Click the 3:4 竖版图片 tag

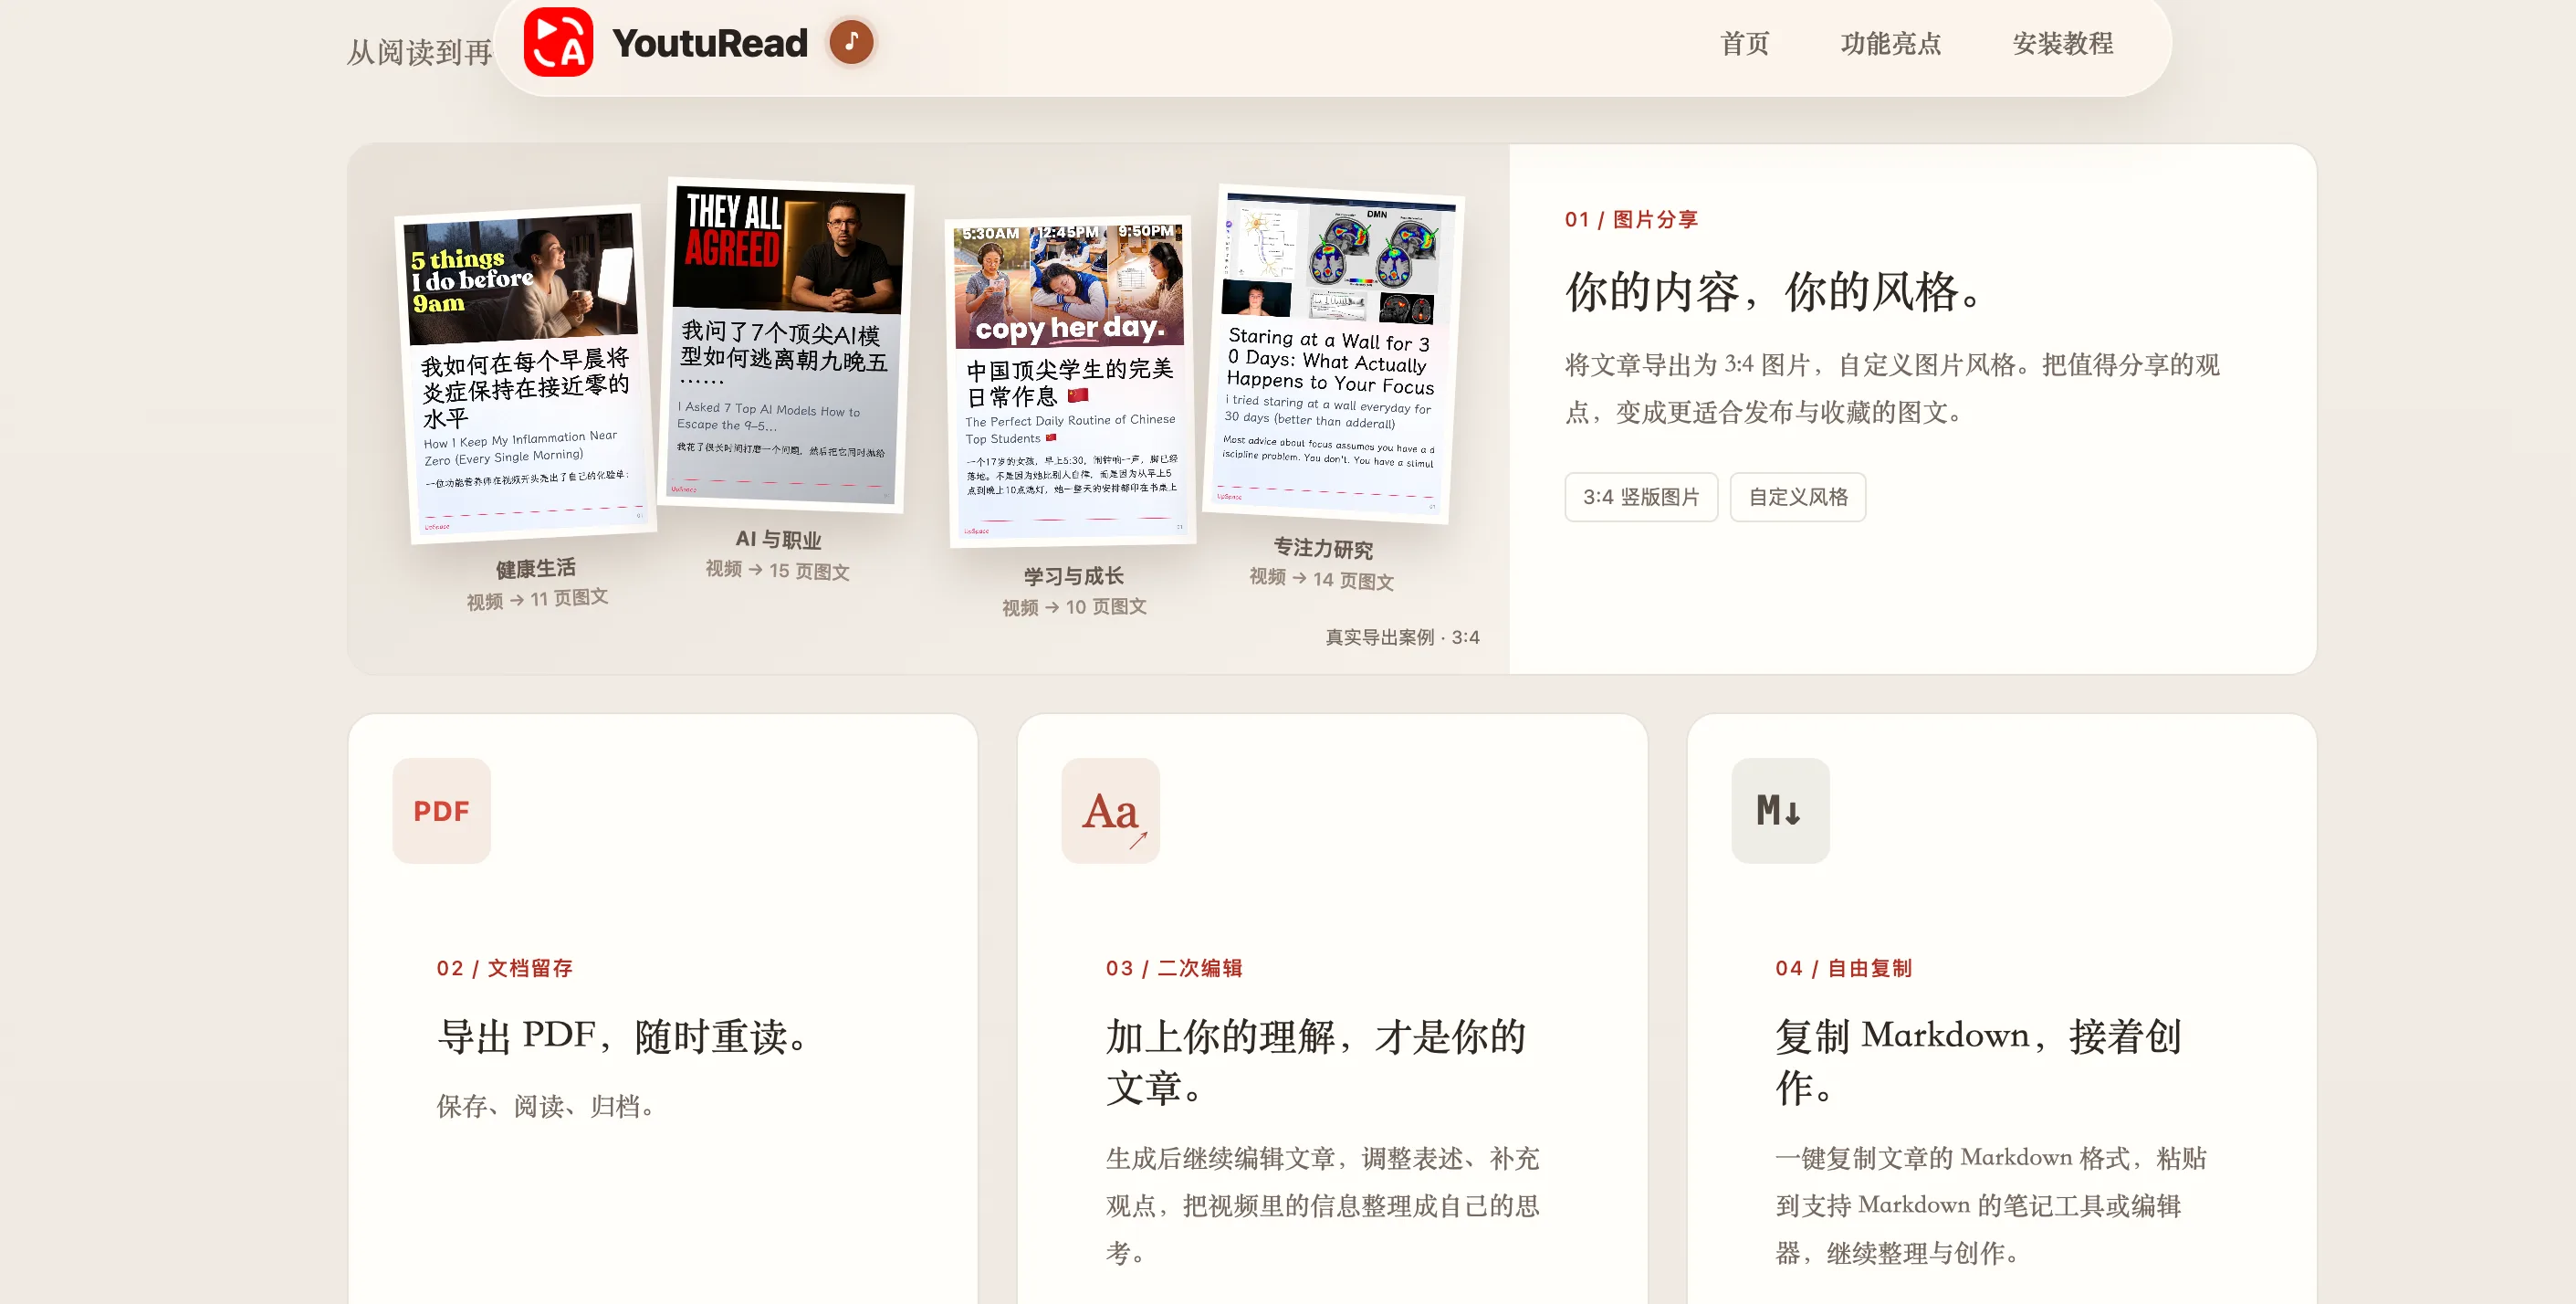[x=1641, y=497]
